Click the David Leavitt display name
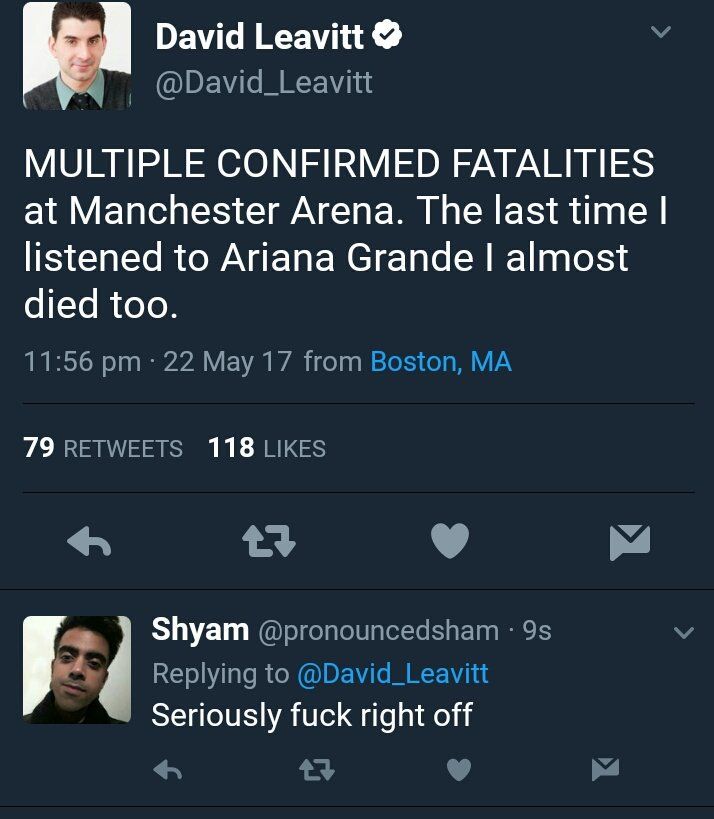This screenshot has width=714, height=819. pyautogui.click(x=259, y=37)
